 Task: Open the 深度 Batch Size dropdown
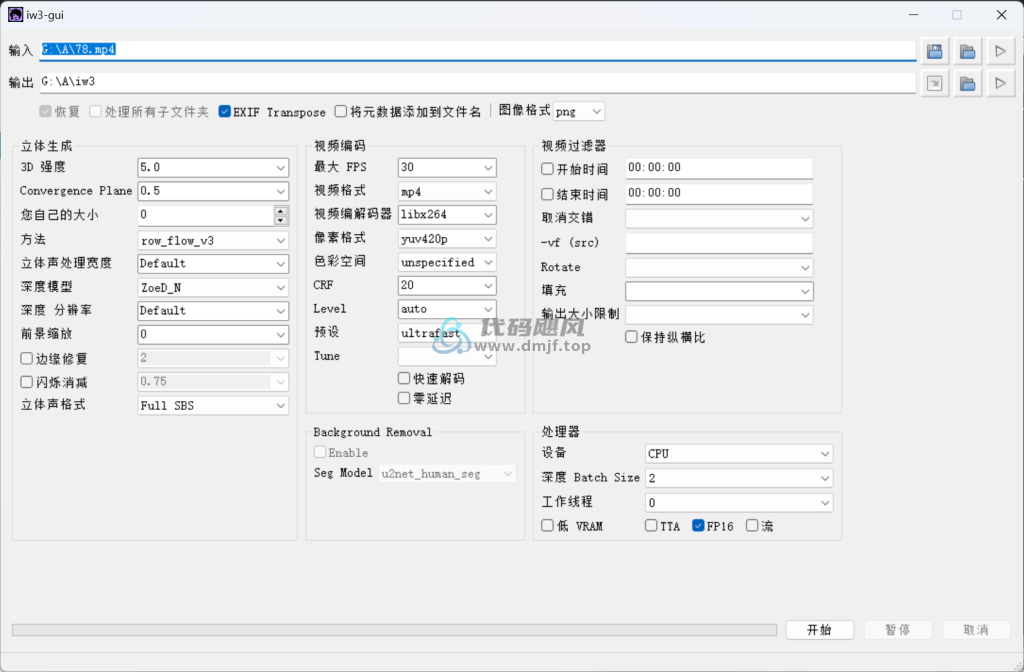[x=739, y=478]
